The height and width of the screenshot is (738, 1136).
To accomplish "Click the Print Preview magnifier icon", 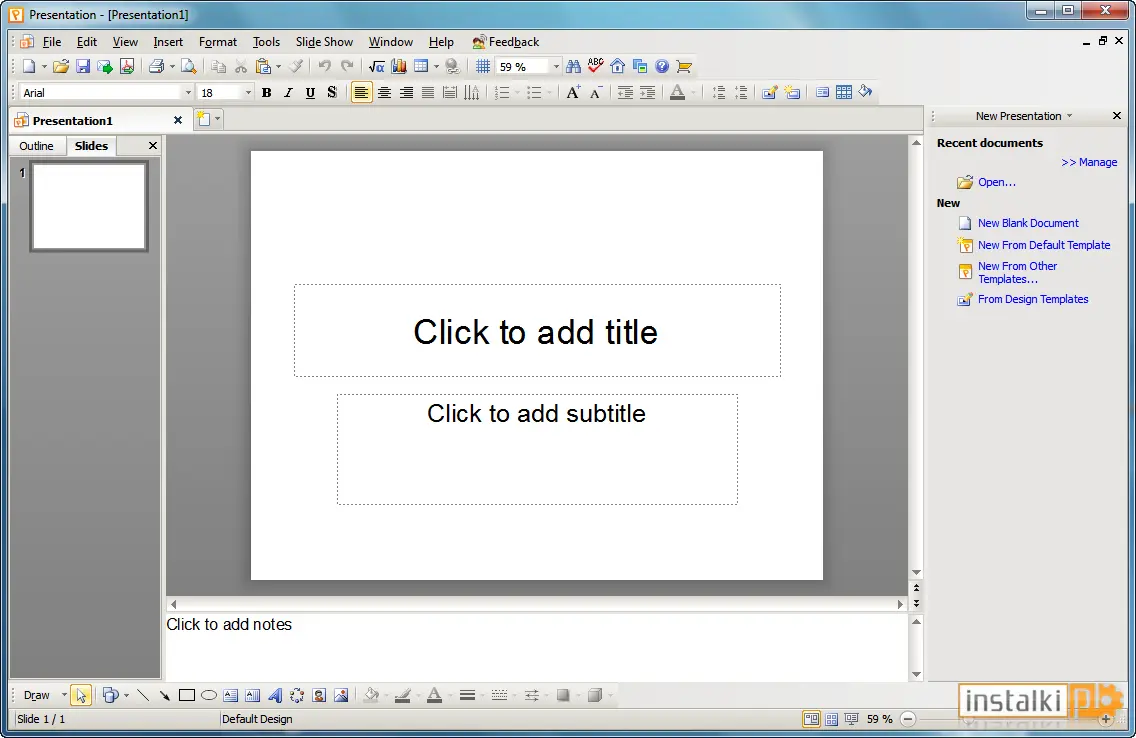I will (x=188, y=67).
